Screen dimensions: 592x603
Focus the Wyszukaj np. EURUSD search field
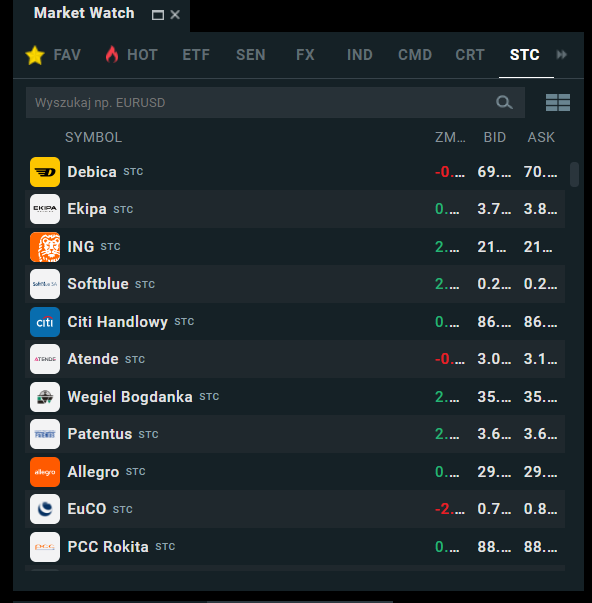pyautogui.click(x=275, y=102)
